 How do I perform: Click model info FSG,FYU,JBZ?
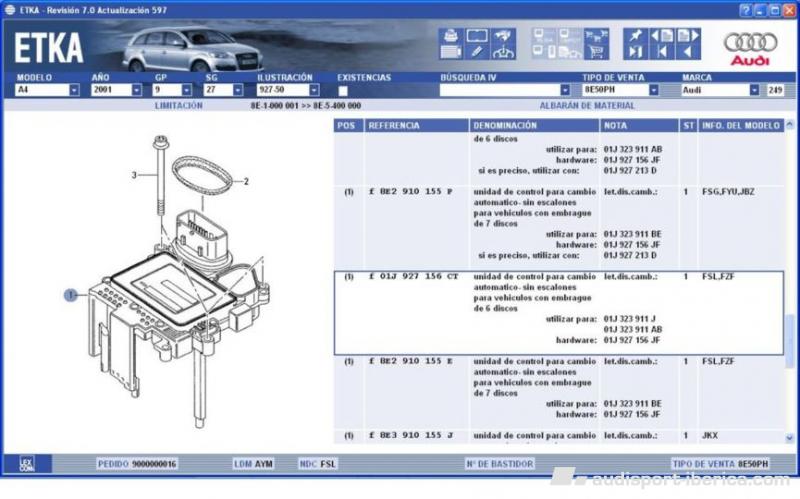click(728, 192)
